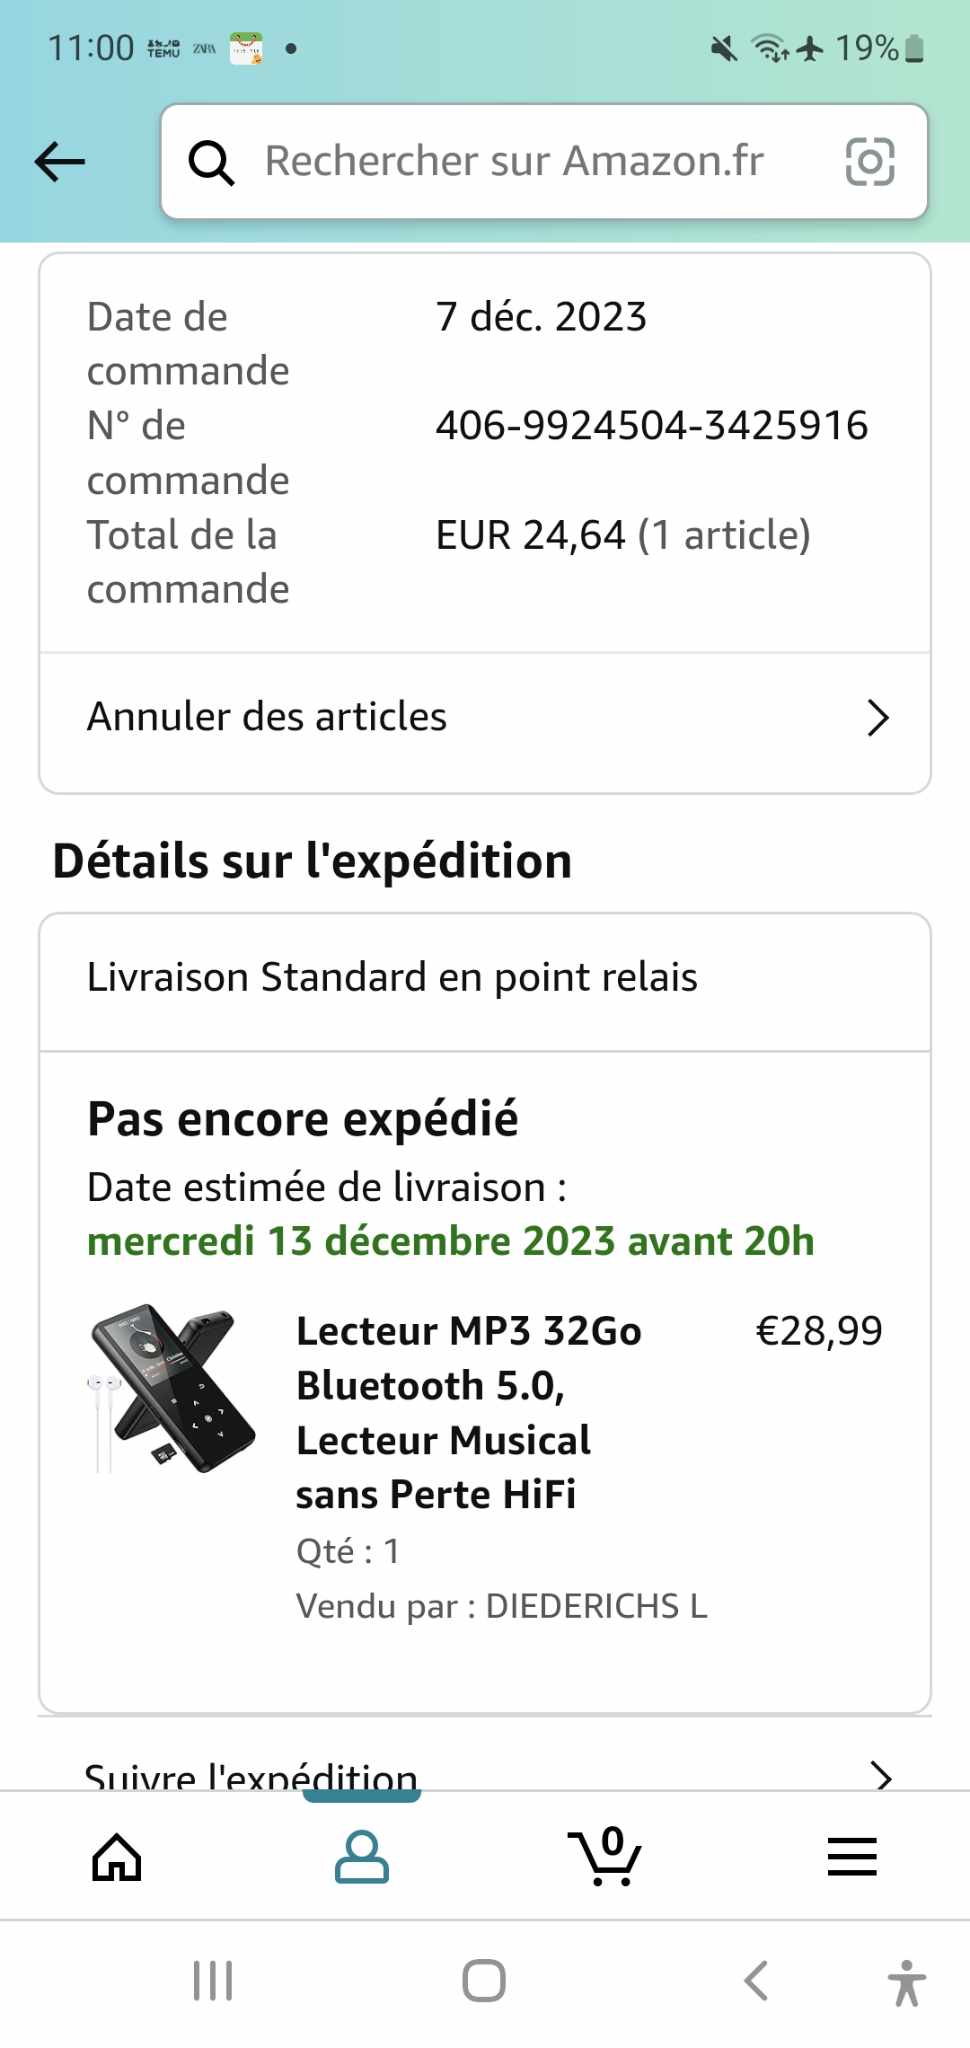Open the shopping cart icon
The height and width of the screenshot is (2048, 970).
[x=605, y=1858]
